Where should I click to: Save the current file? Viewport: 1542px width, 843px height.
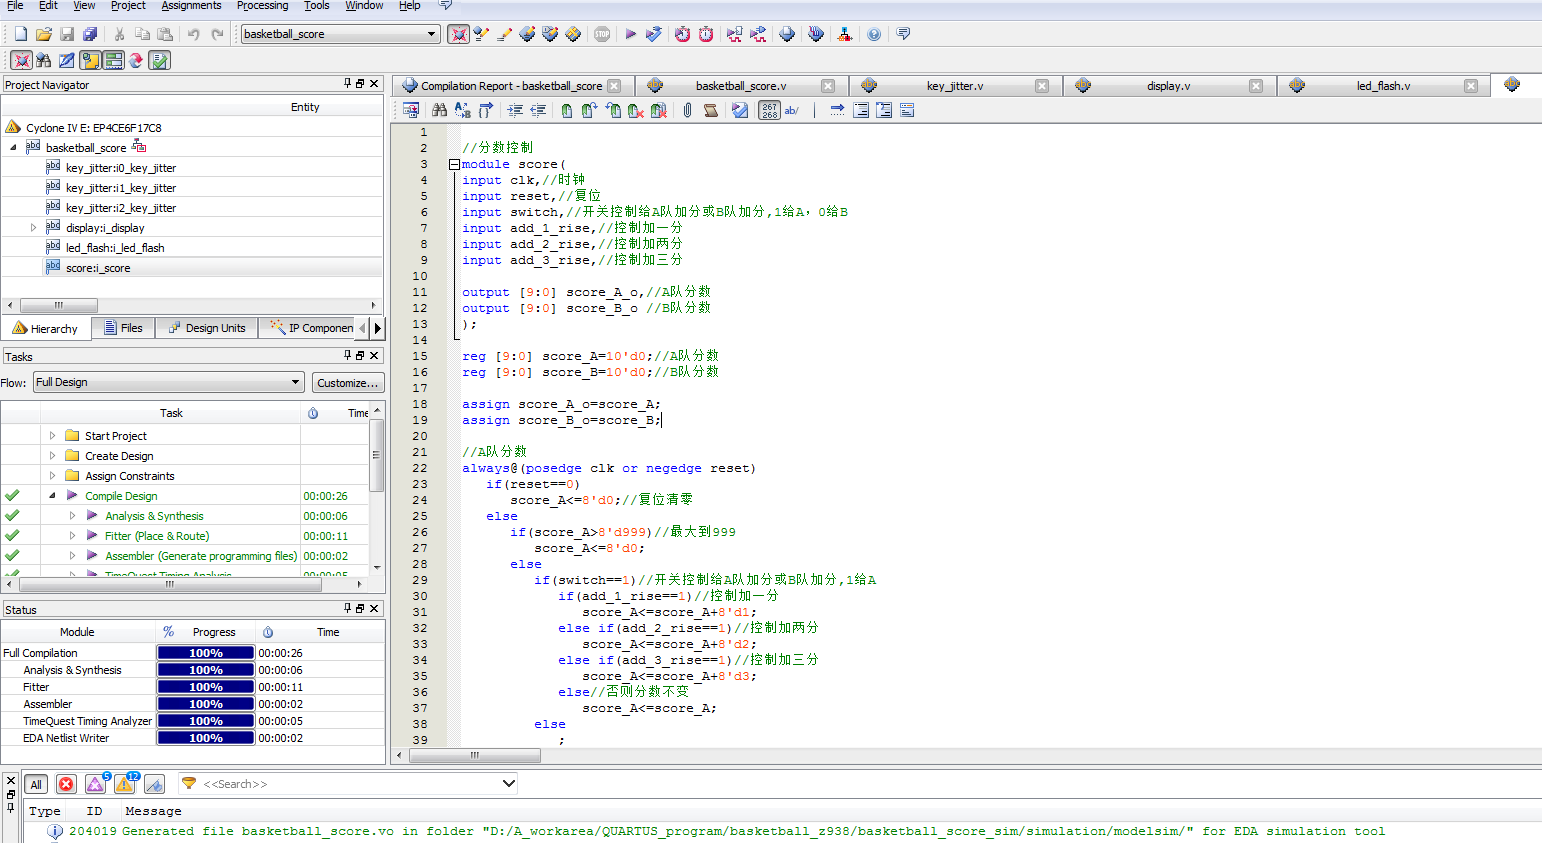tap(67, 34)
